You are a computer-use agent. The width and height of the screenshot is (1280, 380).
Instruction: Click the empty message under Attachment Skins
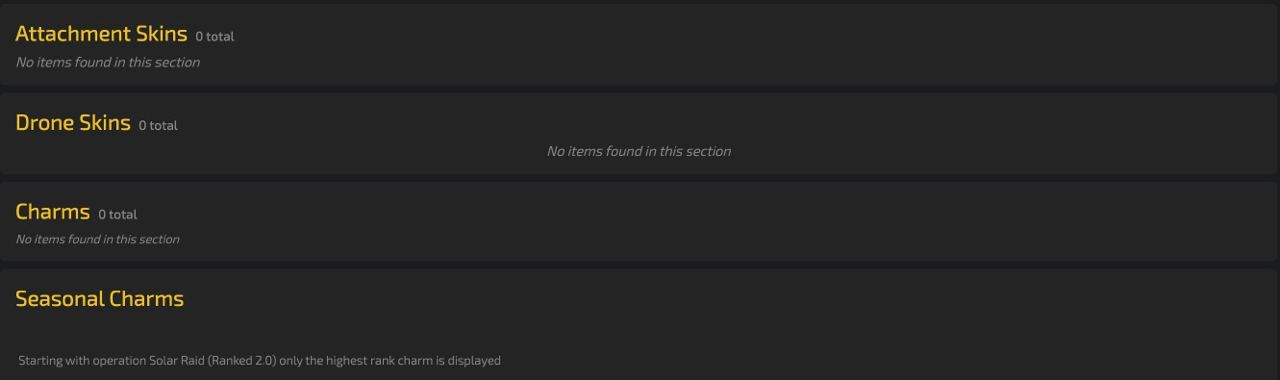[x=108, y=62]
